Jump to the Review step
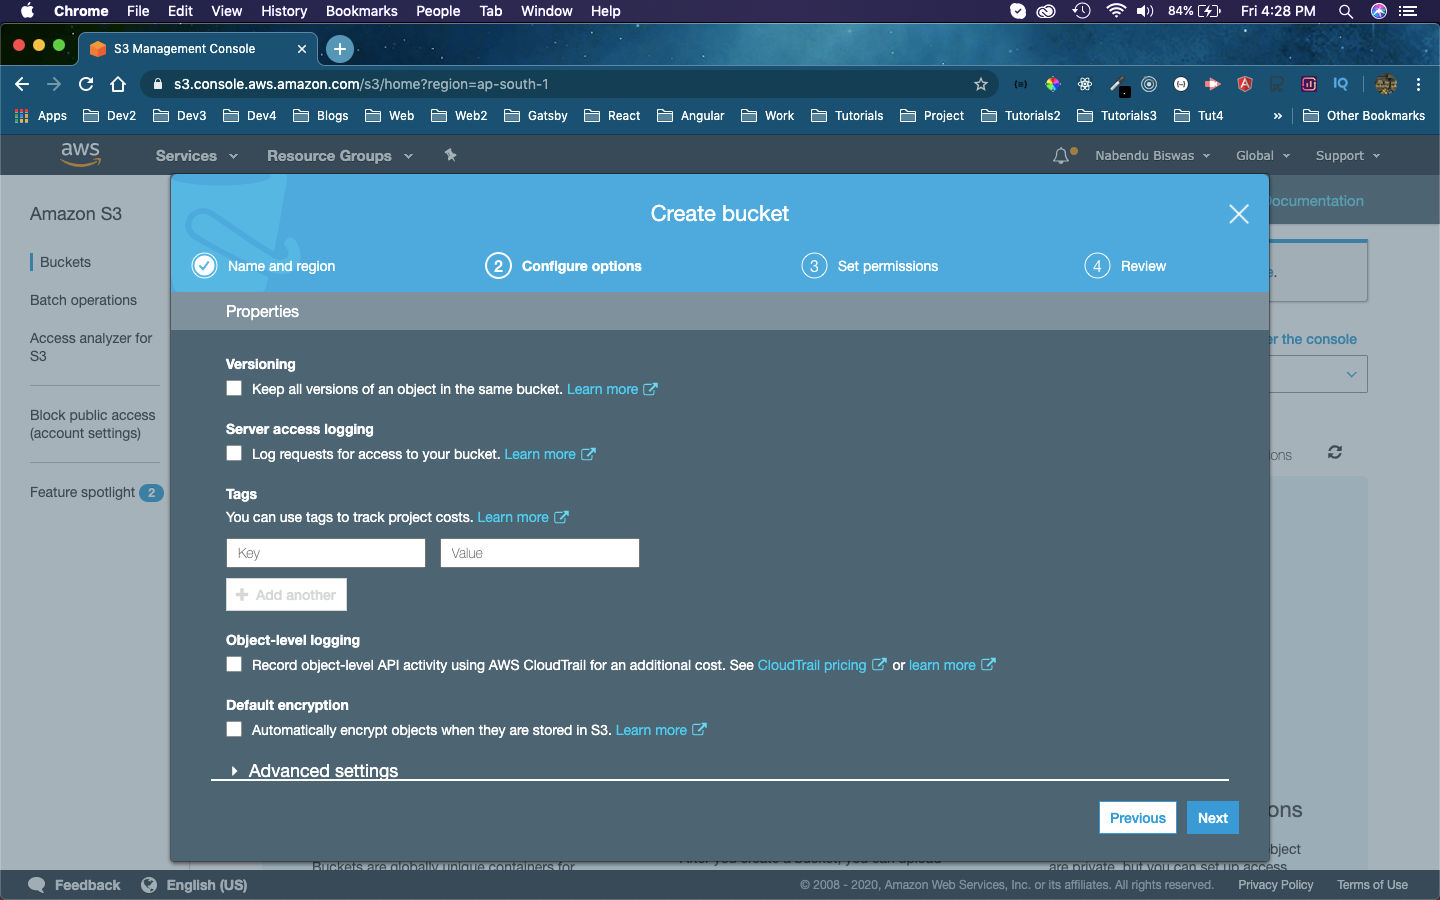This screenshot has width=1440, height=900. [x=1125, y=266]
